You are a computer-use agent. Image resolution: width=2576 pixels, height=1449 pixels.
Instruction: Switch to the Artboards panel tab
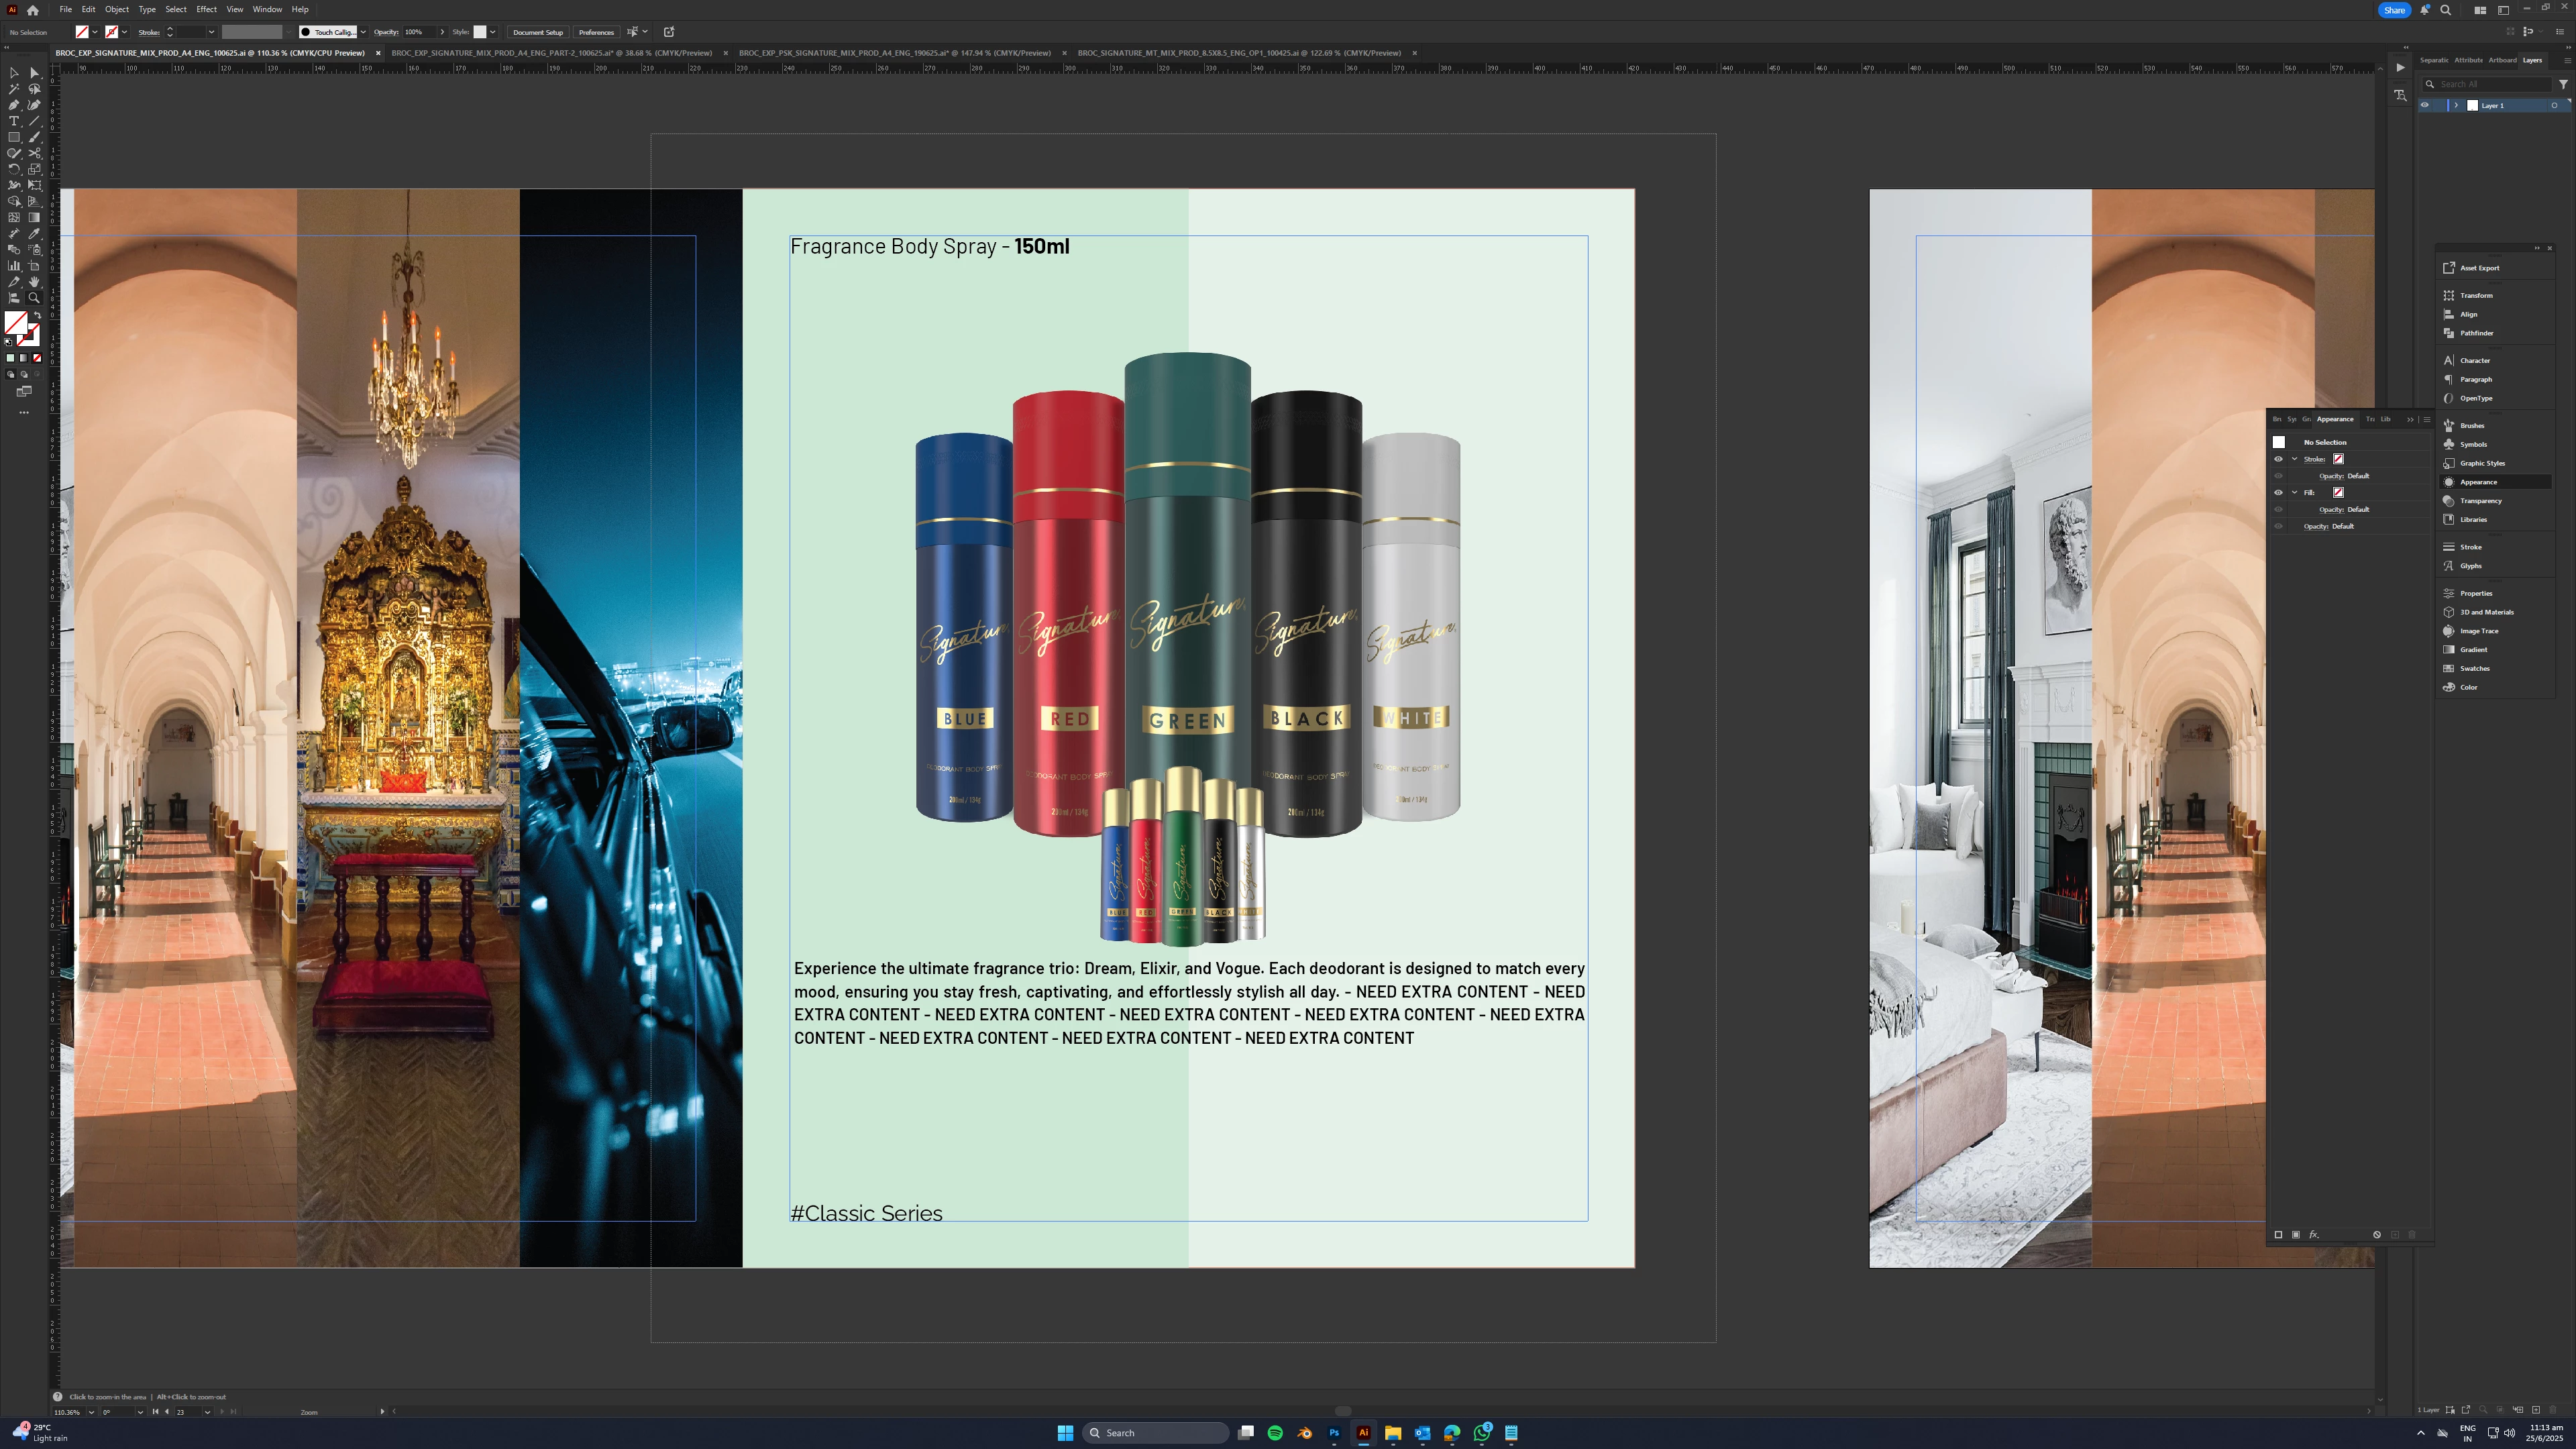coord(2502,60)
